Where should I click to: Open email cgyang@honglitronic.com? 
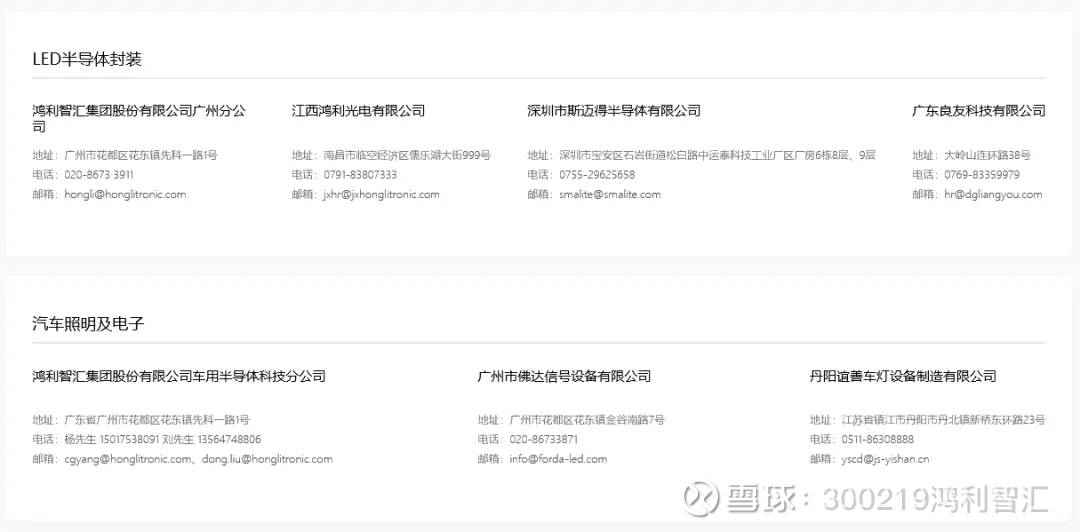[x=127, y=459]
